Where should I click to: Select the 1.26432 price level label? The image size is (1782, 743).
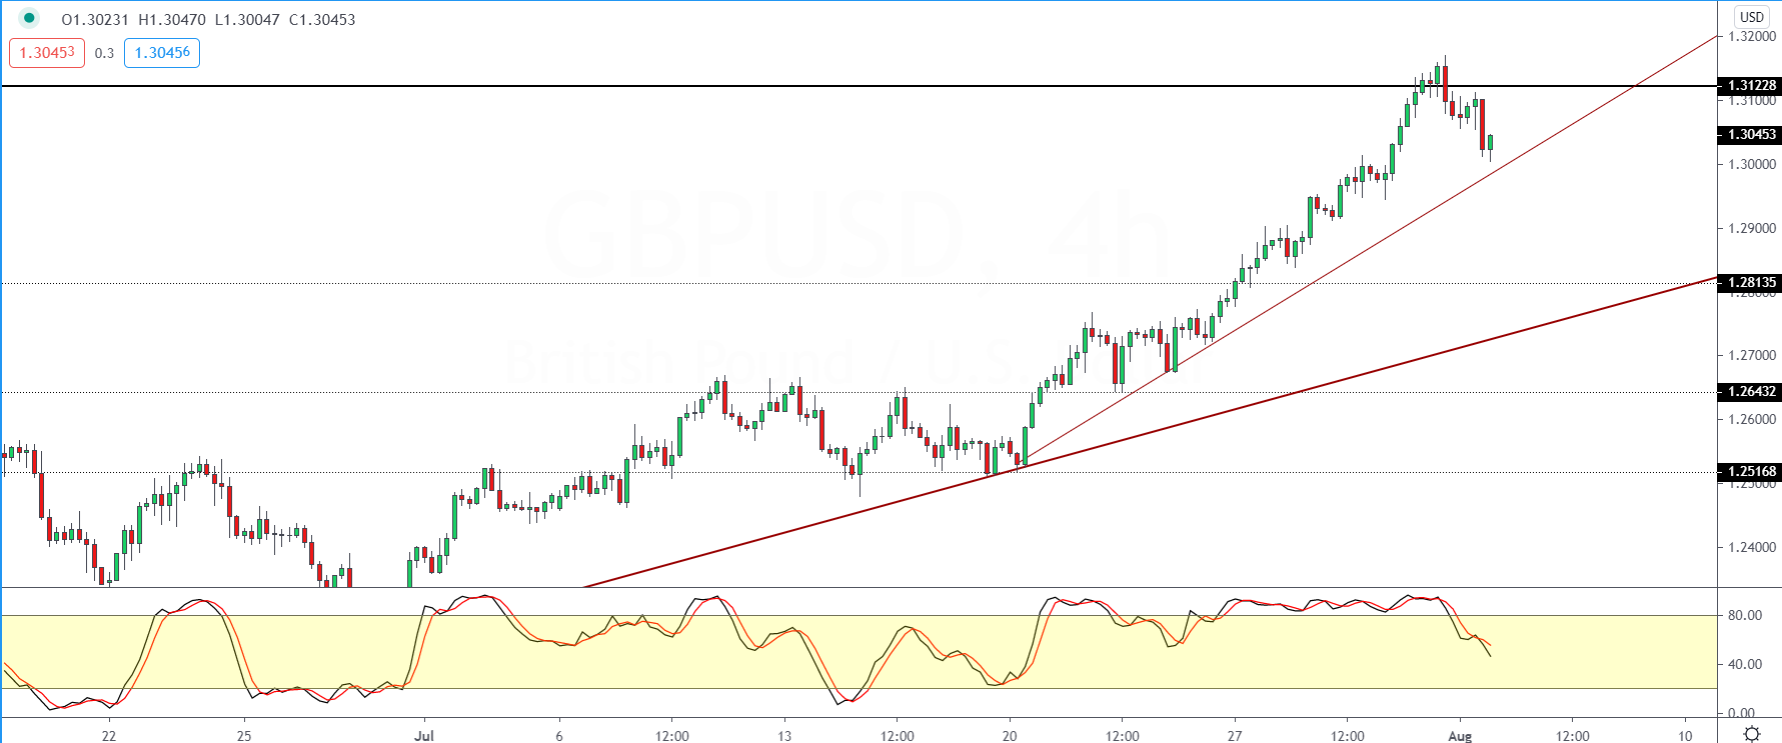pyautogui.click(x=1751, y=391)
